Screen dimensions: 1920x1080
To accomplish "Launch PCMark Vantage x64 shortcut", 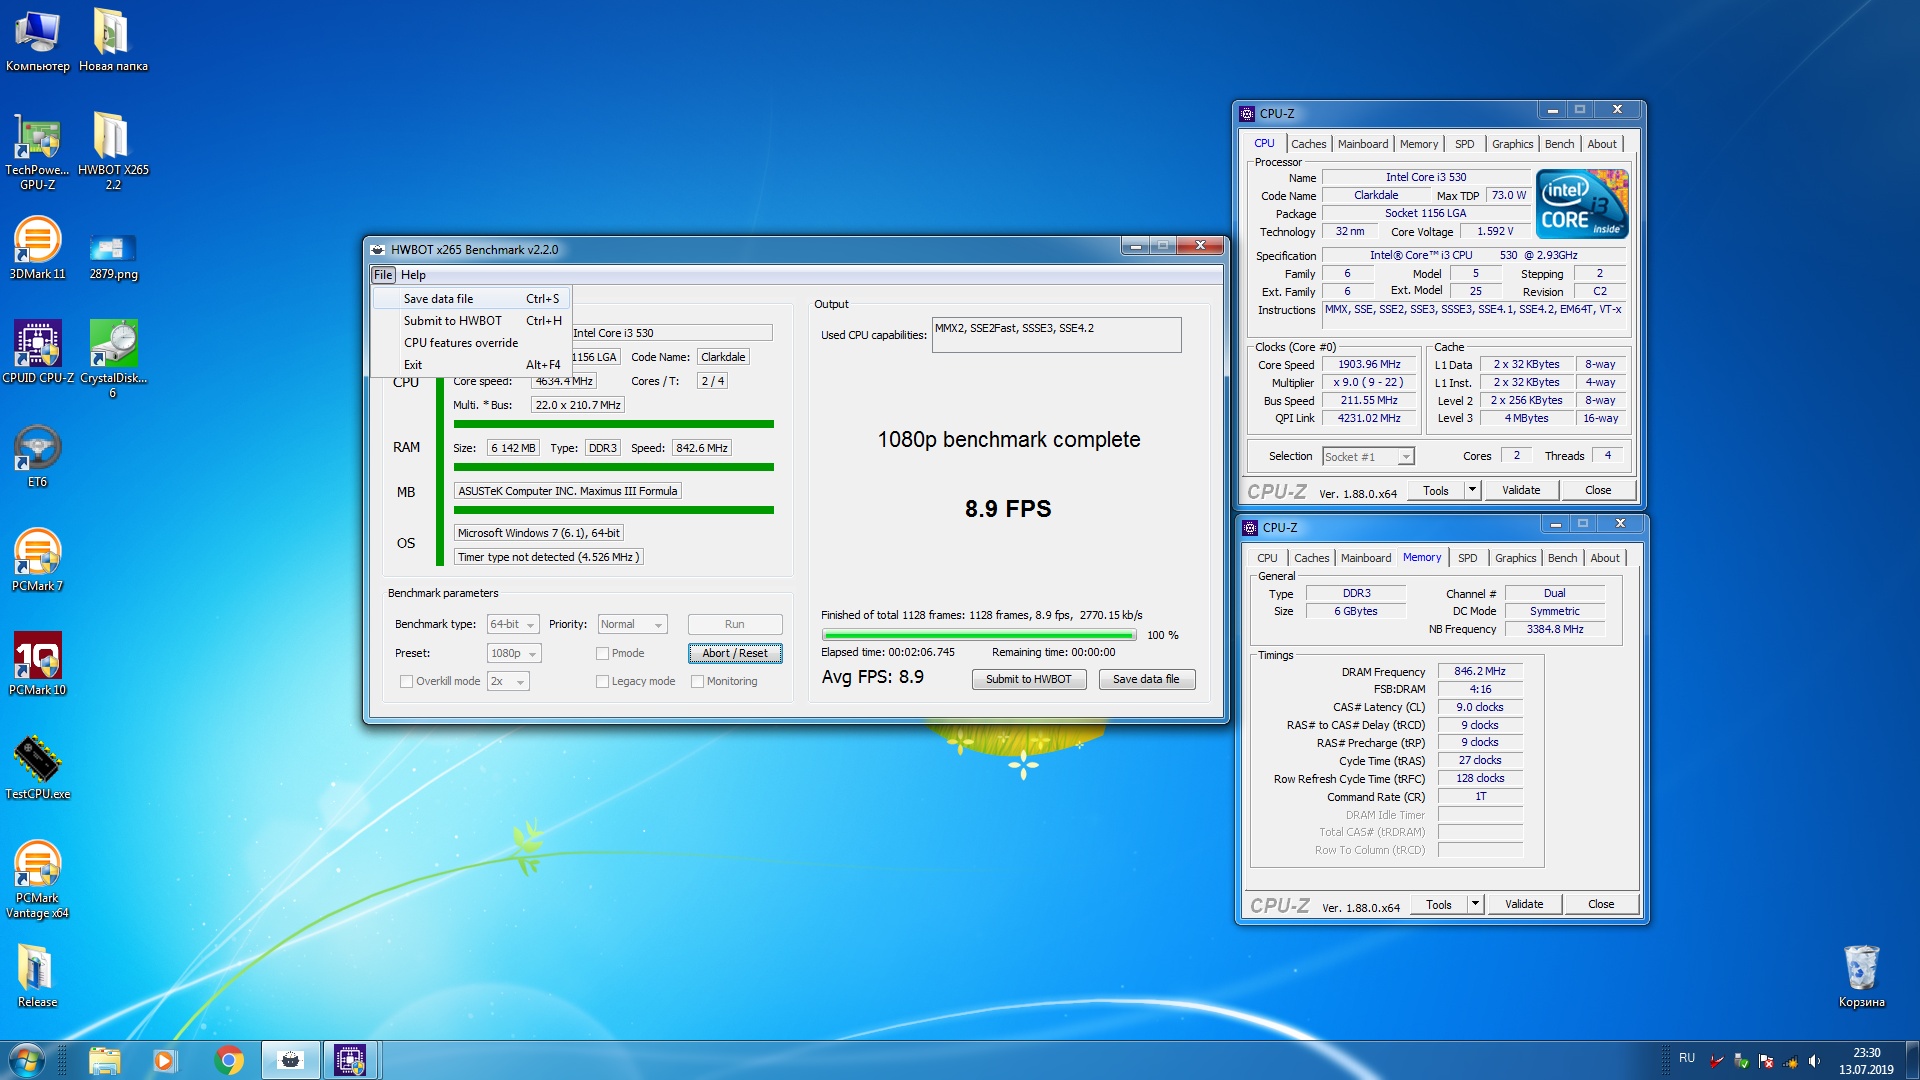I will click(37, 880).
